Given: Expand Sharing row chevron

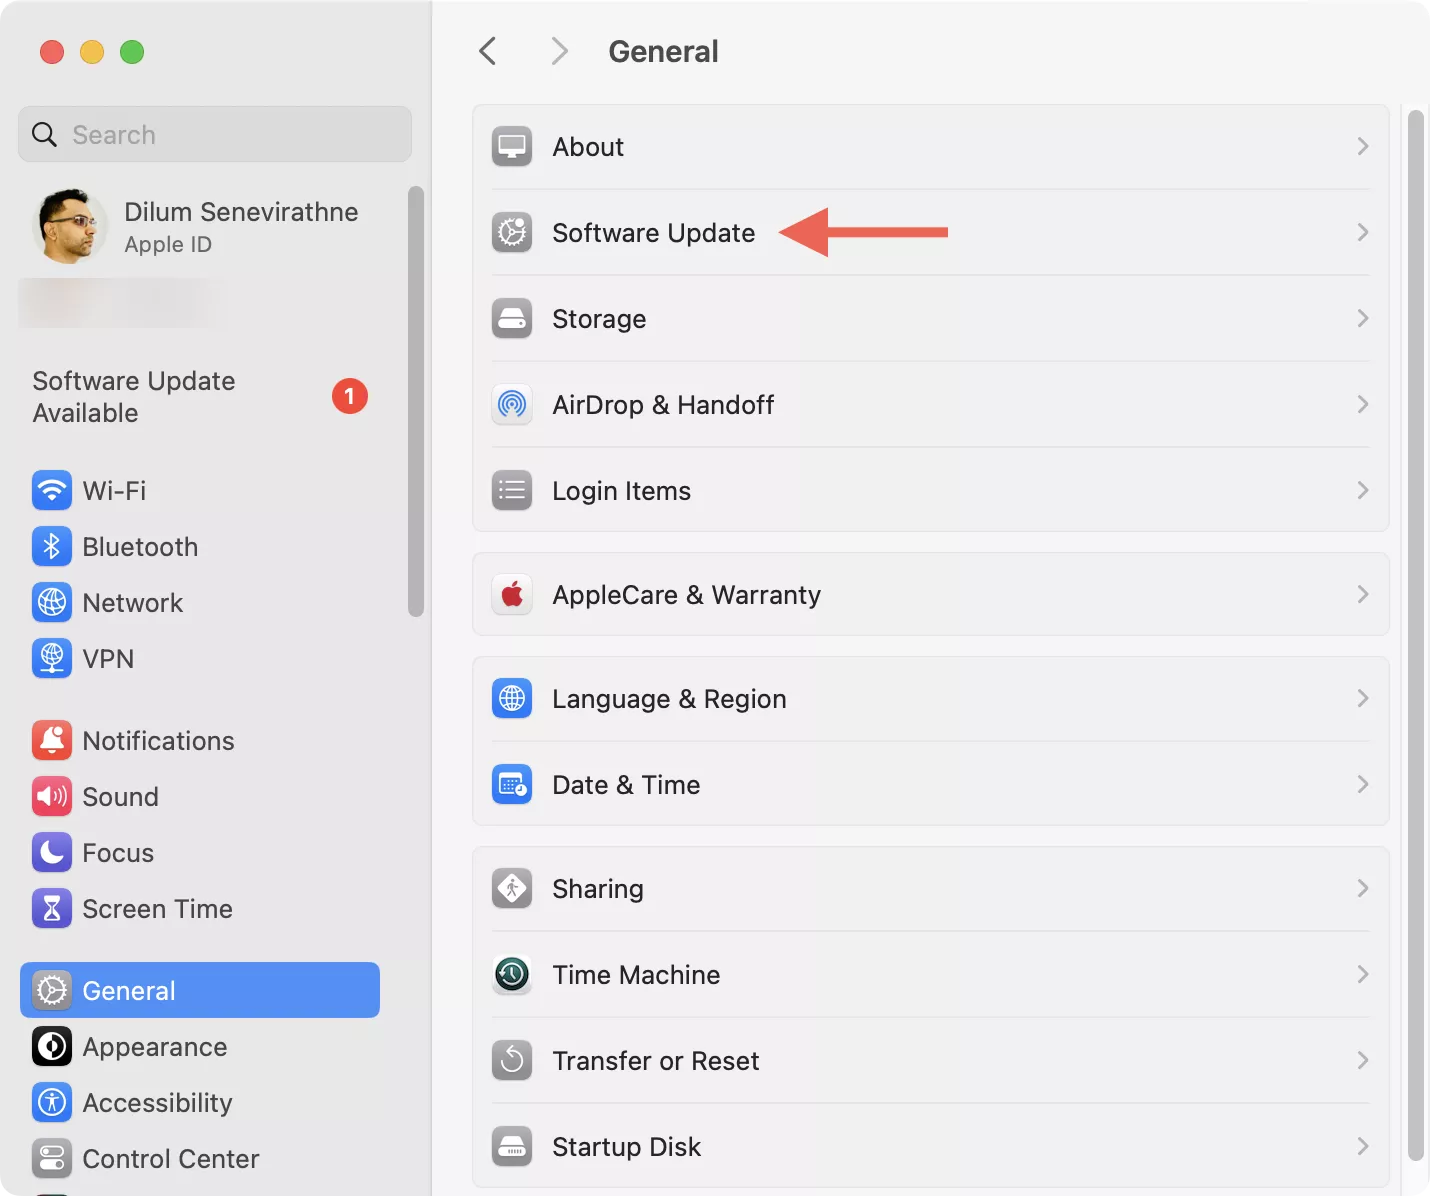Looking at the screenshot, I should [x=1363, y=889].
